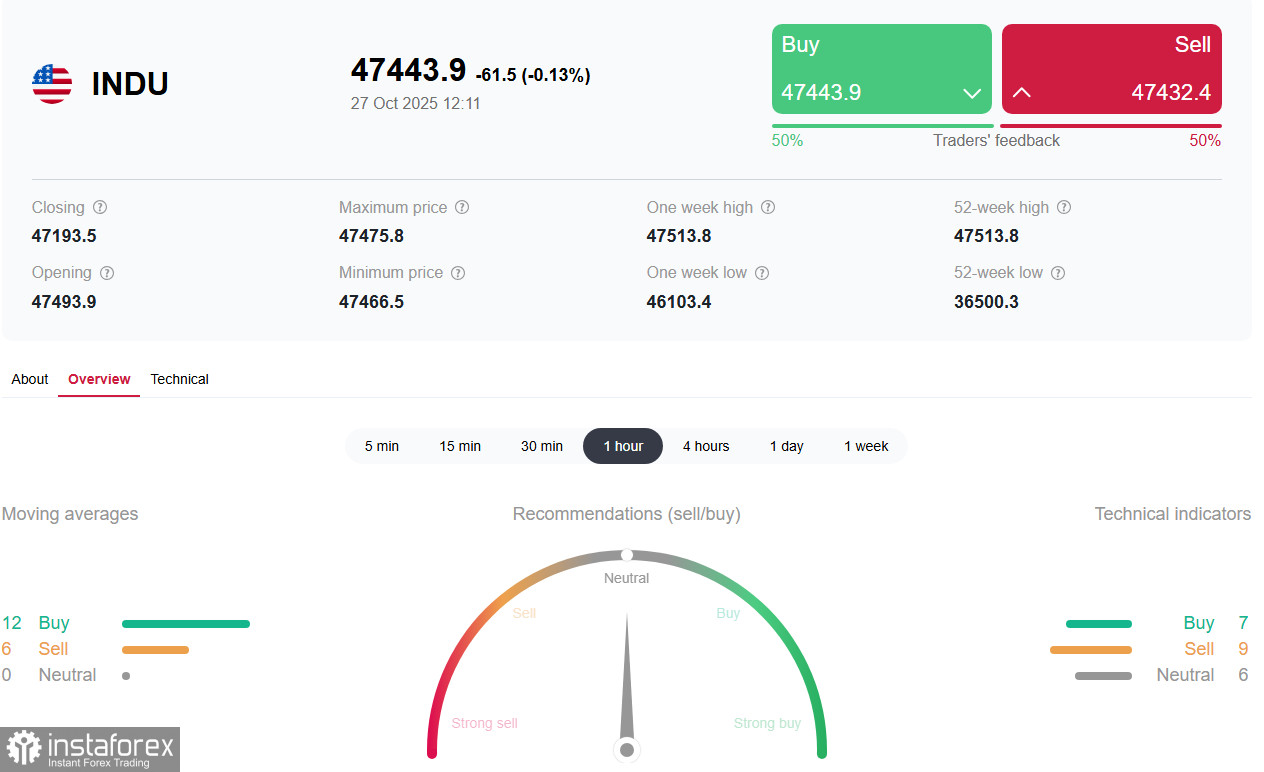Click the green buyers feedback bar
This screenshot has height=772, width=1264.
pos(883,126)
